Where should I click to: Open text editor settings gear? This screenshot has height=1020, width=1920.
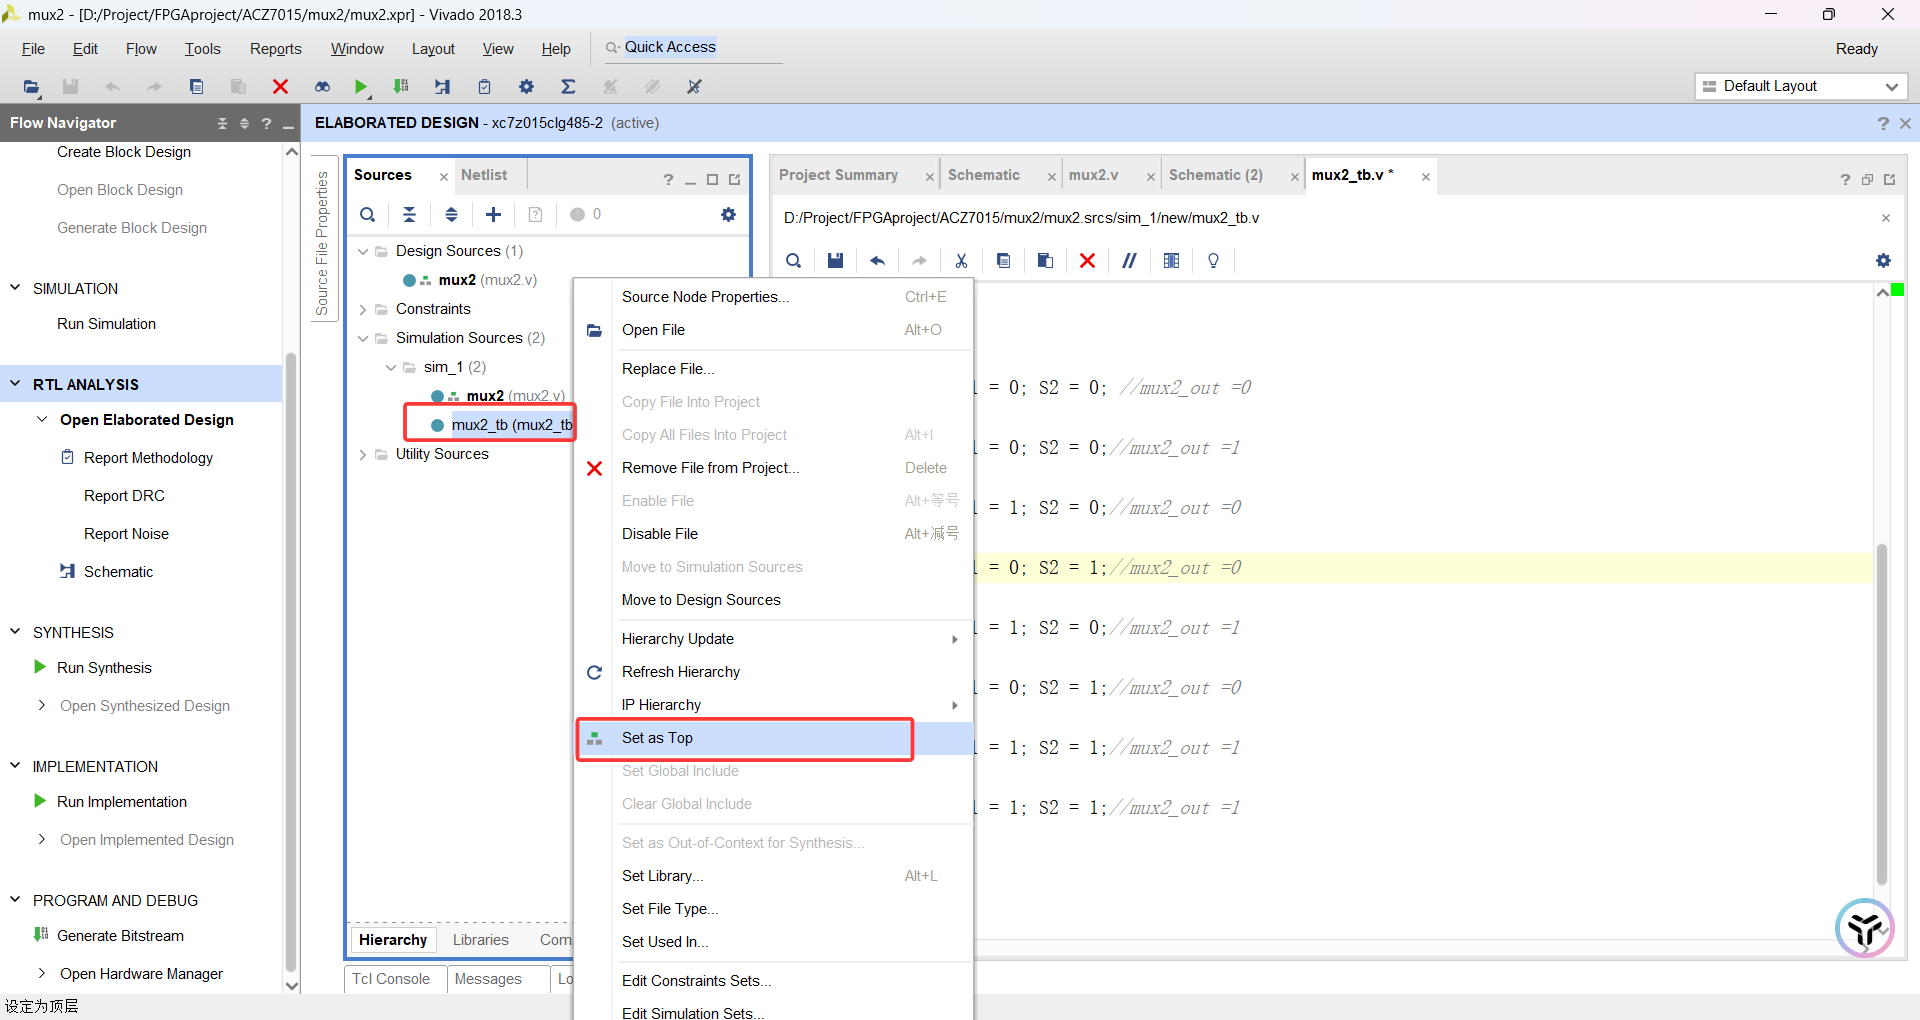(1883, 261)
